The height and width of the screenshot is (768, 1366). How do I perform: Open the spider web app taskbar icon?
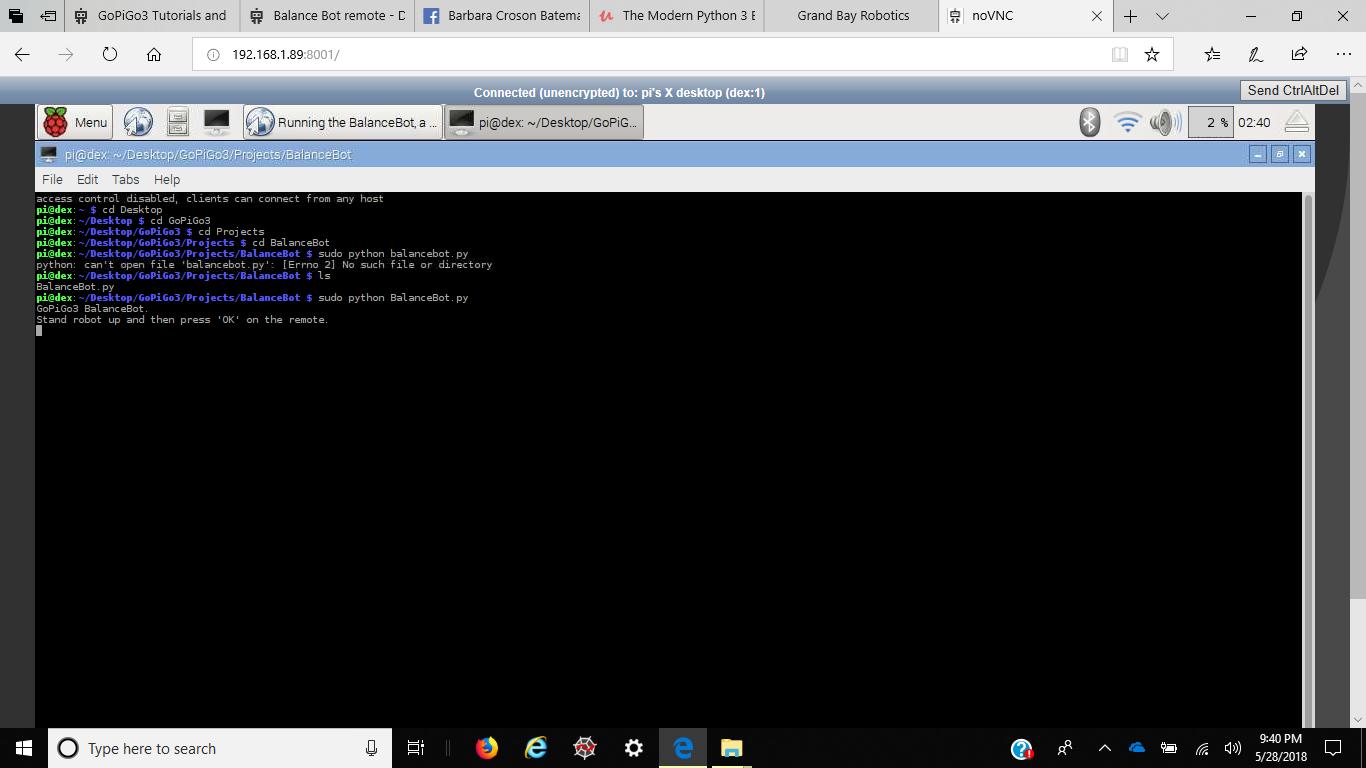585,748
